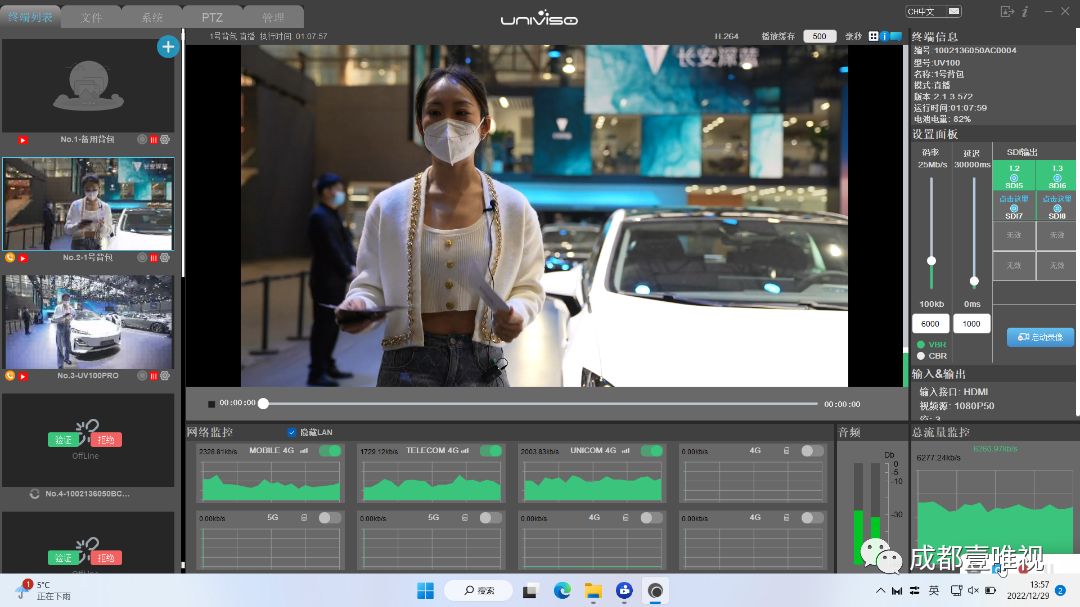
Task: Click the delay input field showing 1000
Action: (972, 324)
